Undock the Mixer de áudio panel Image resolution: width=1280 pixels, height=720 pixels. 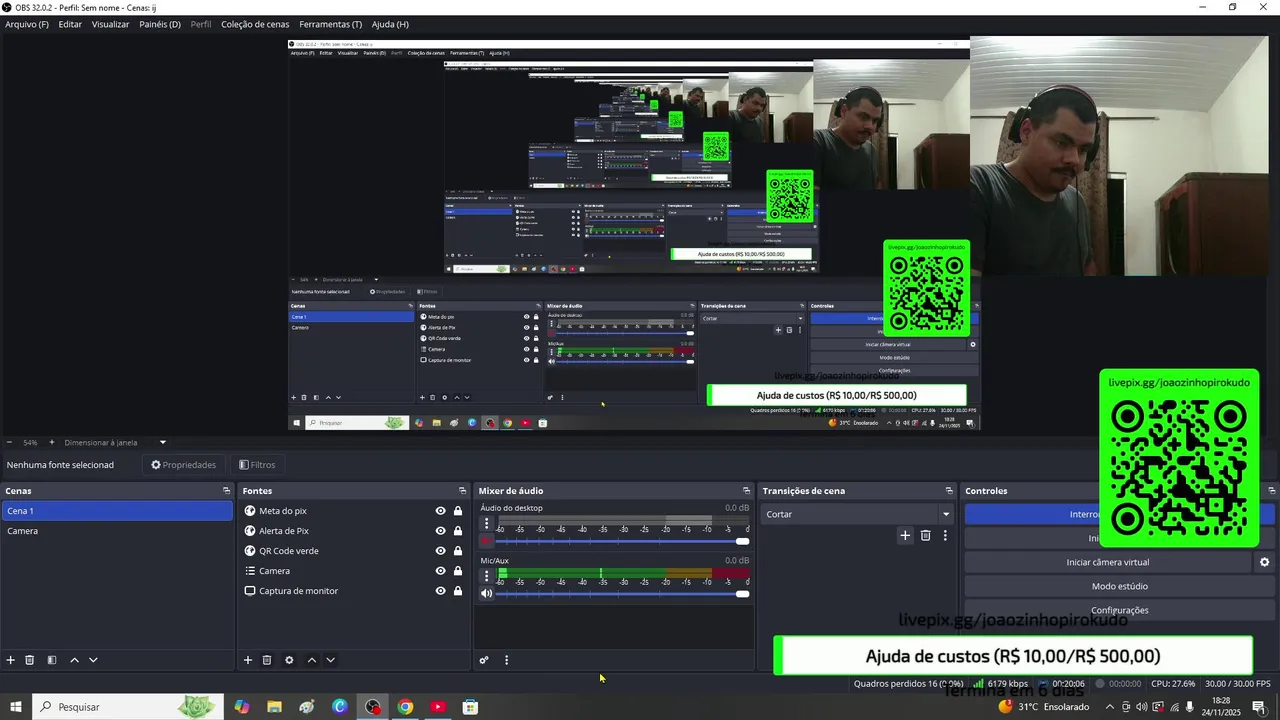[746, 491]
